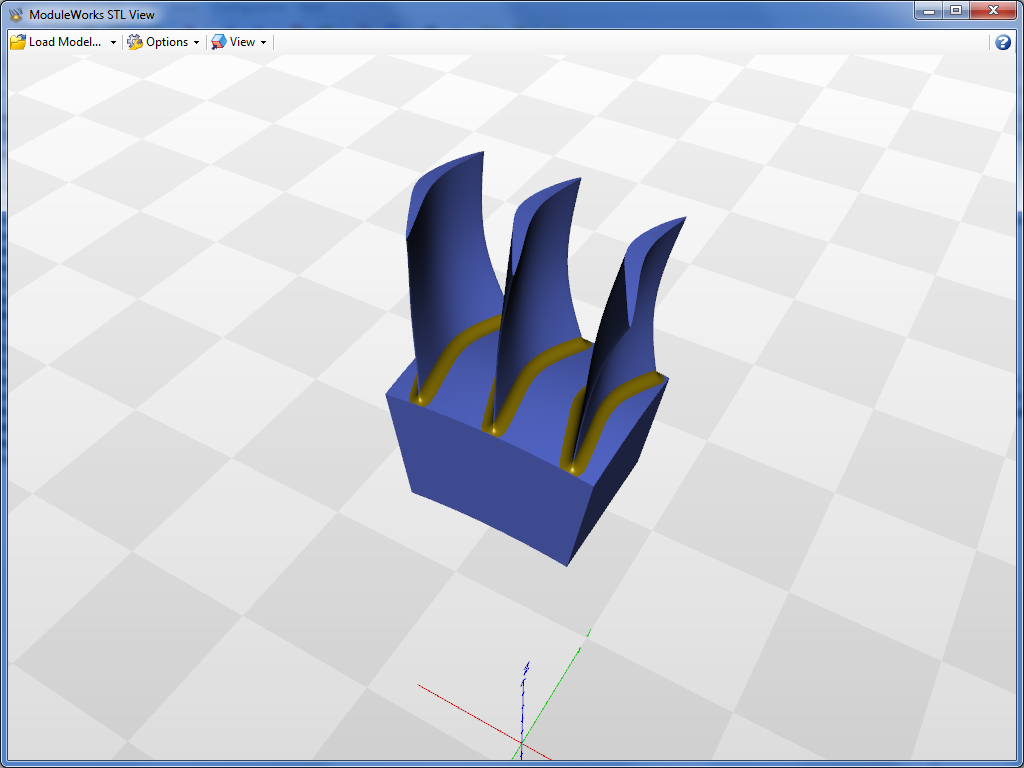Expand the View dropdown arrow
Viewport: 1024px width, 768px height.
[263, 42]
